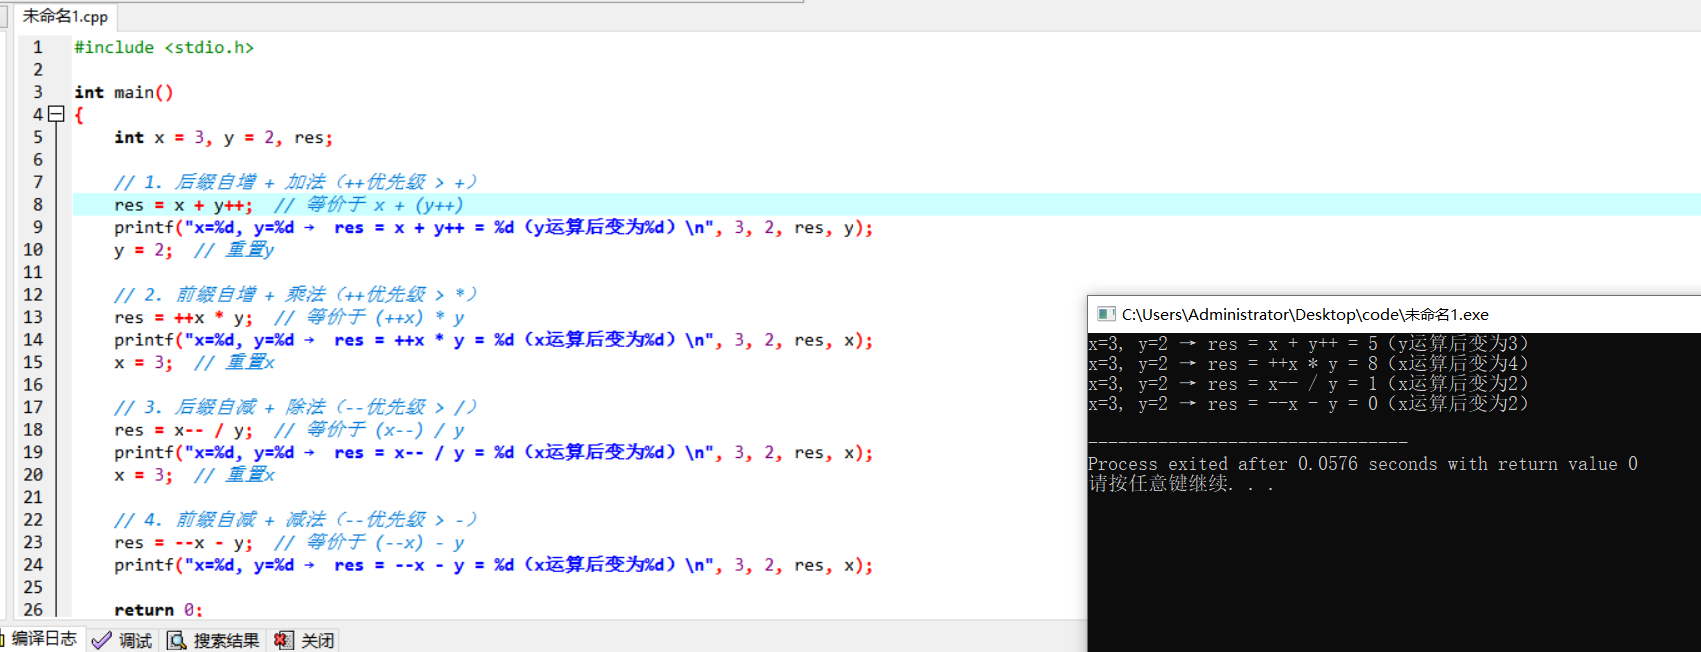Place cursor on #include <stdio.h> line
The image size is (1701, 652).
pos(164,47)
